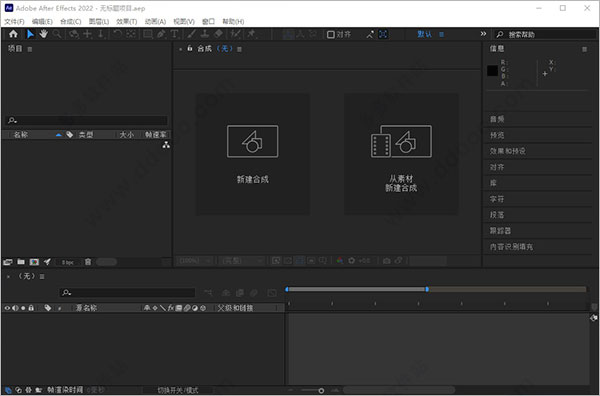Expand the workspace overflow chevrons
The width and height of the screenshot is (600, 396).
click(483, 34)
